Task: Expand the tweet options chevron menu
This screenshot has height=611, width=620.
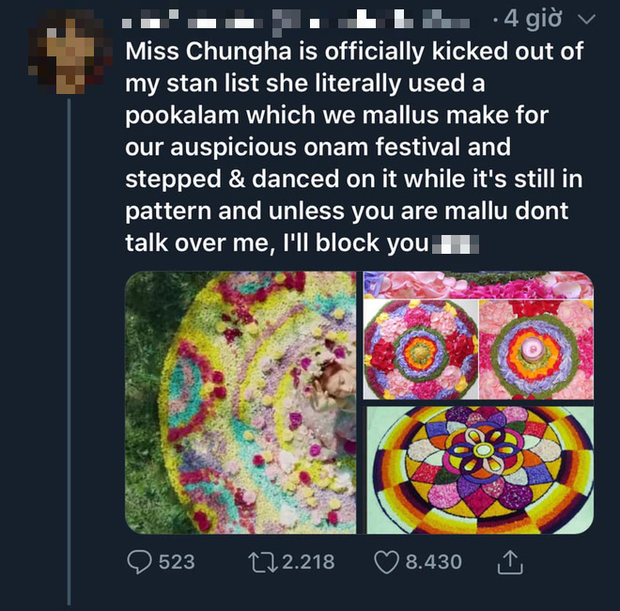Action: pos(587,18)
